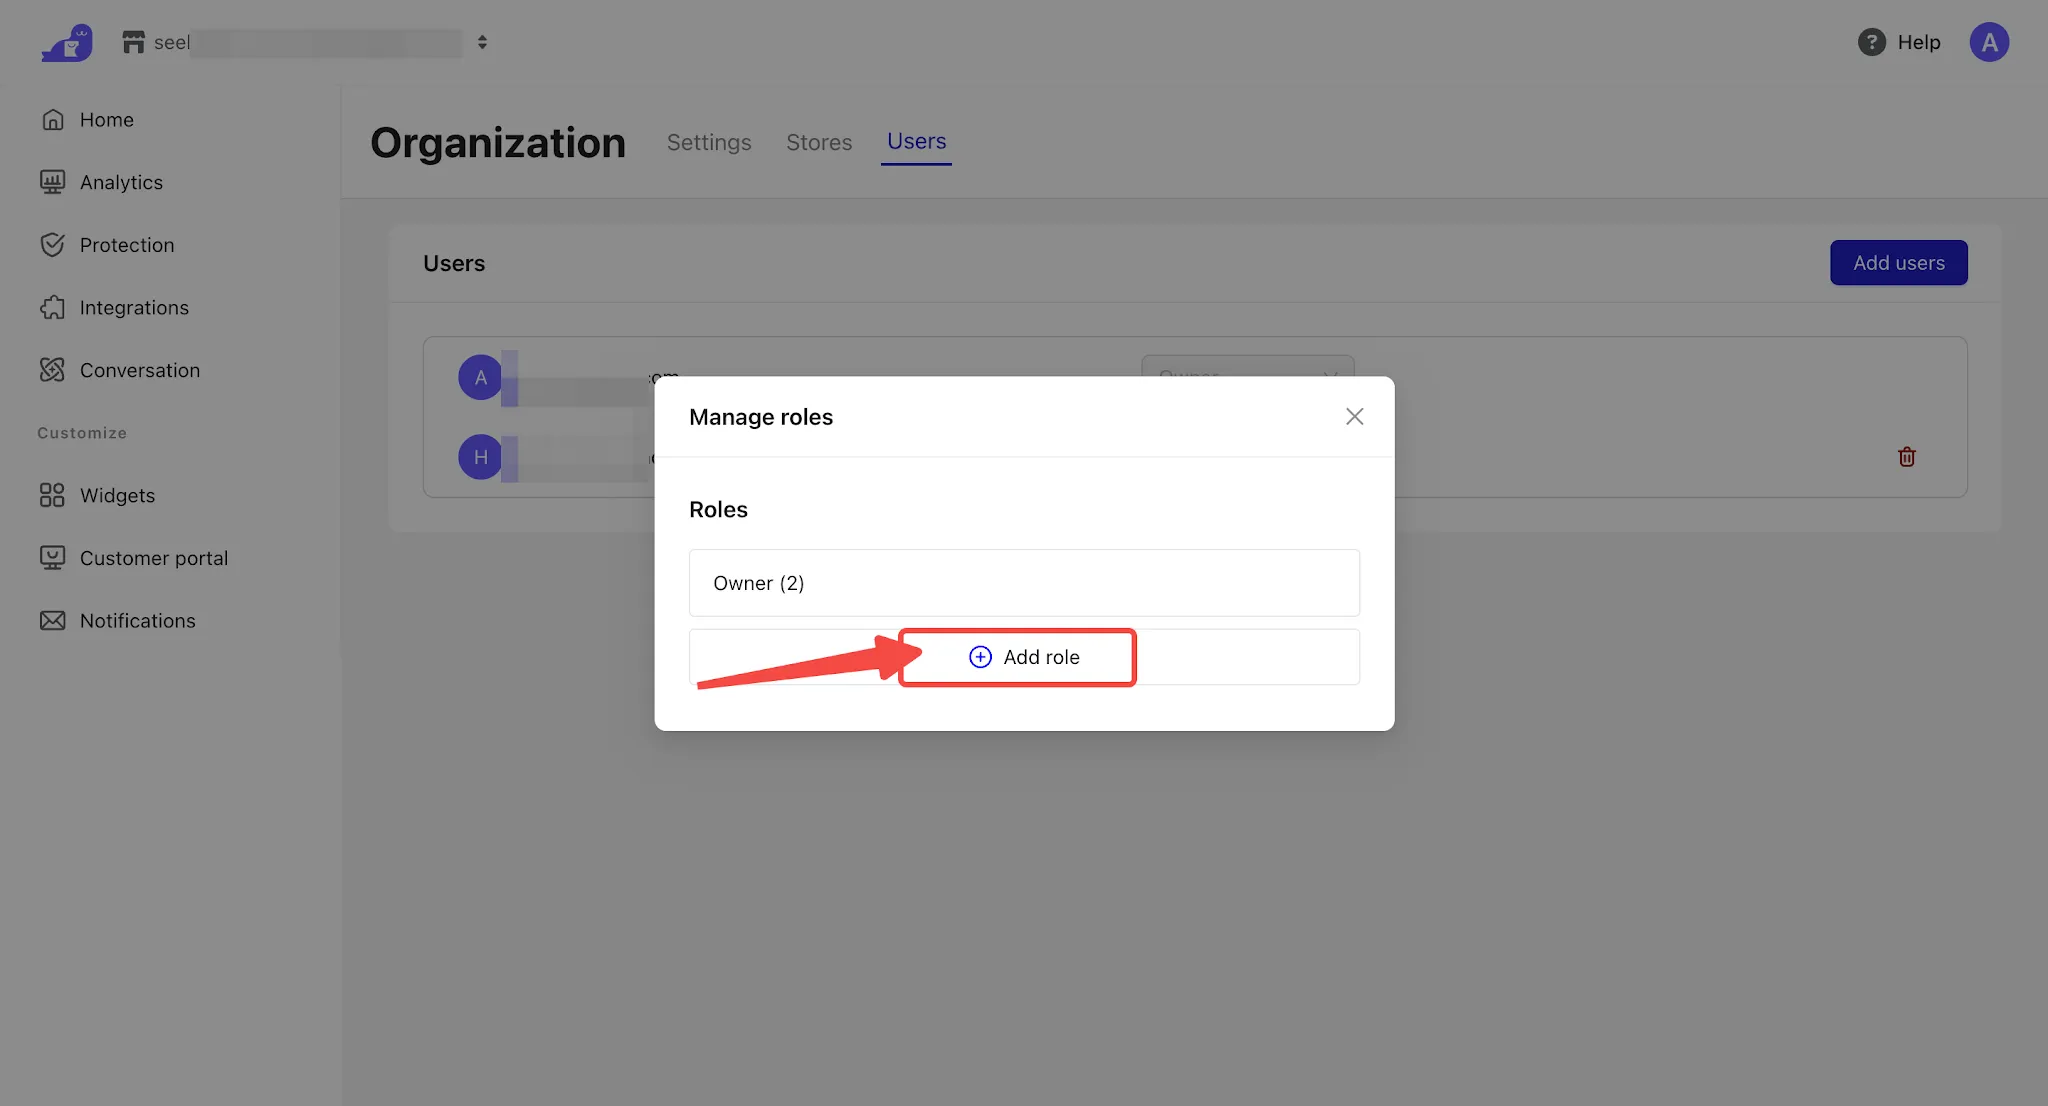Click the Conversation icon
Screen dimensions: 2048x1106
tap(53, 370)
